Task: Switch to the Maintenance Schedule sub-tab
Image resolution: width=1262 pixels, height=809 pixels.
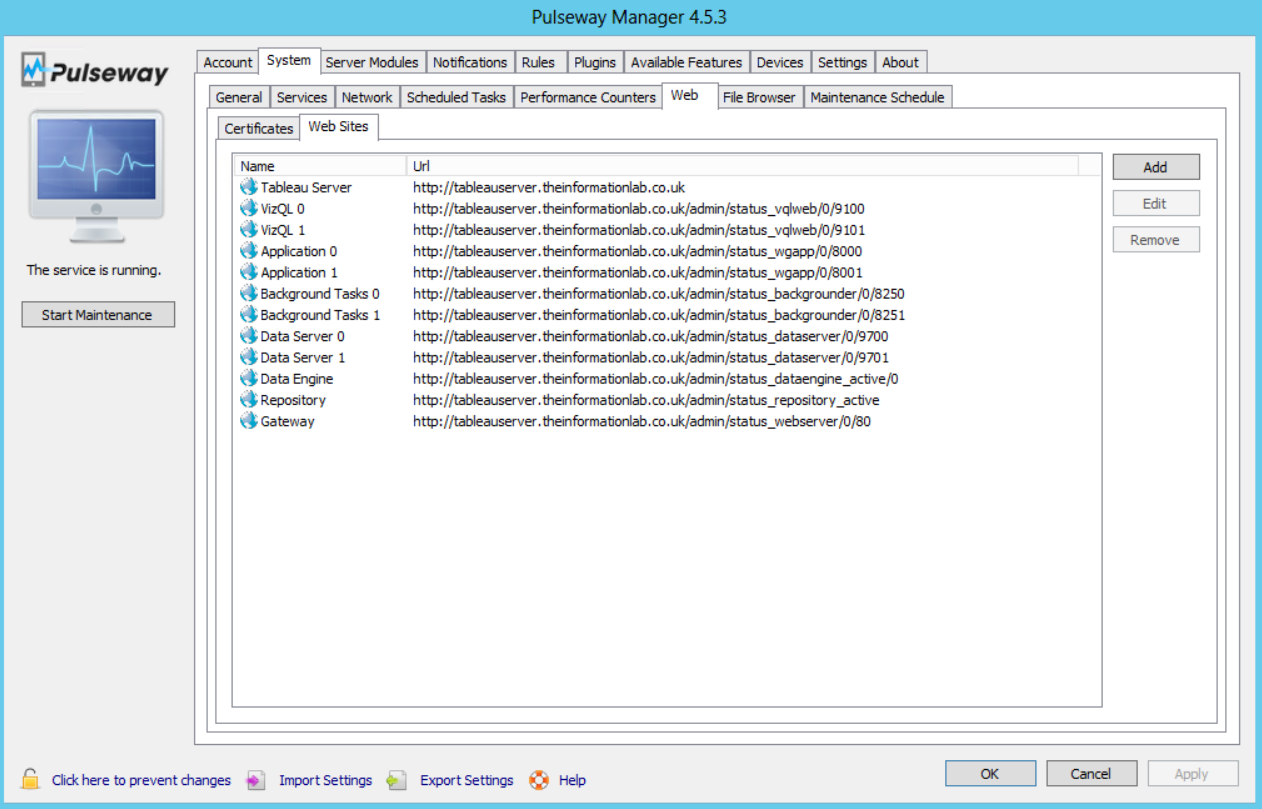Action: [877, 97]
